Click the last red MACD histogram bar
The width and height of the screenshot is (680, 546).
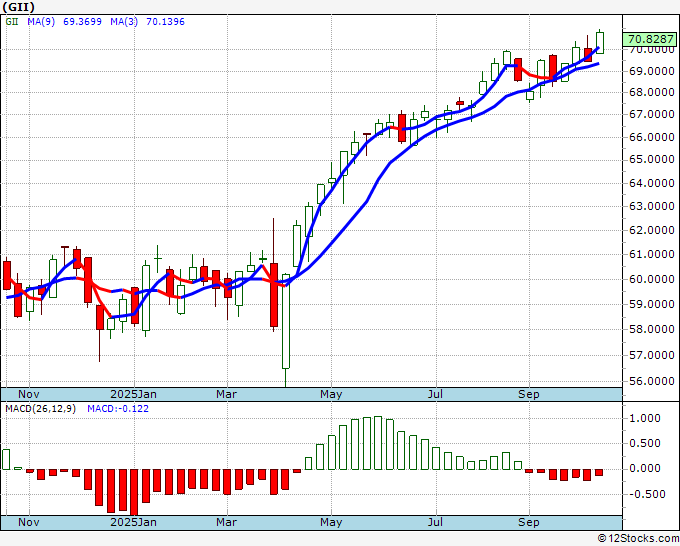(x=599, y=472)
